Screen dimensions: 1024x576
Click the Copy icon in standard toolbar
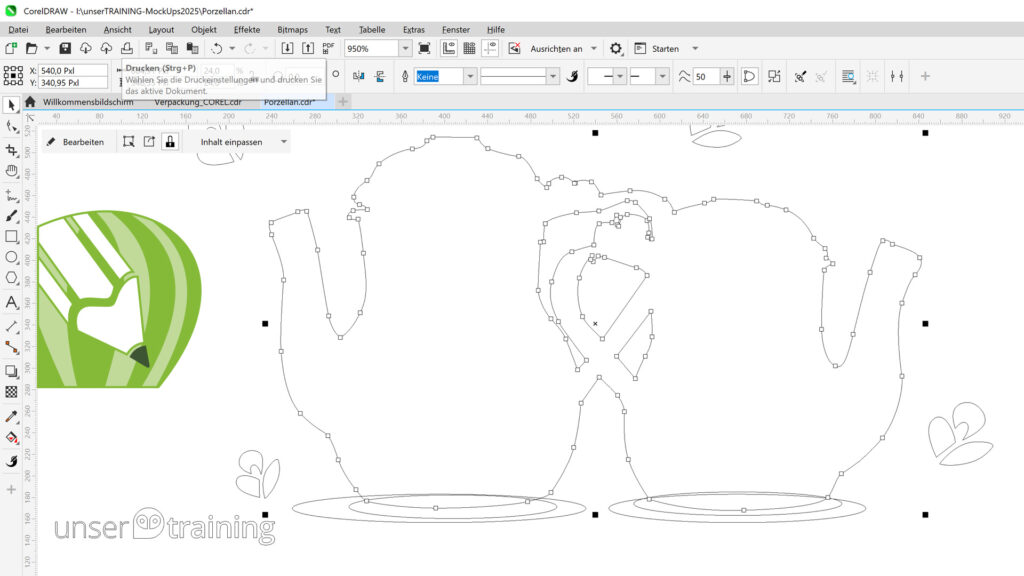(172, 48)
